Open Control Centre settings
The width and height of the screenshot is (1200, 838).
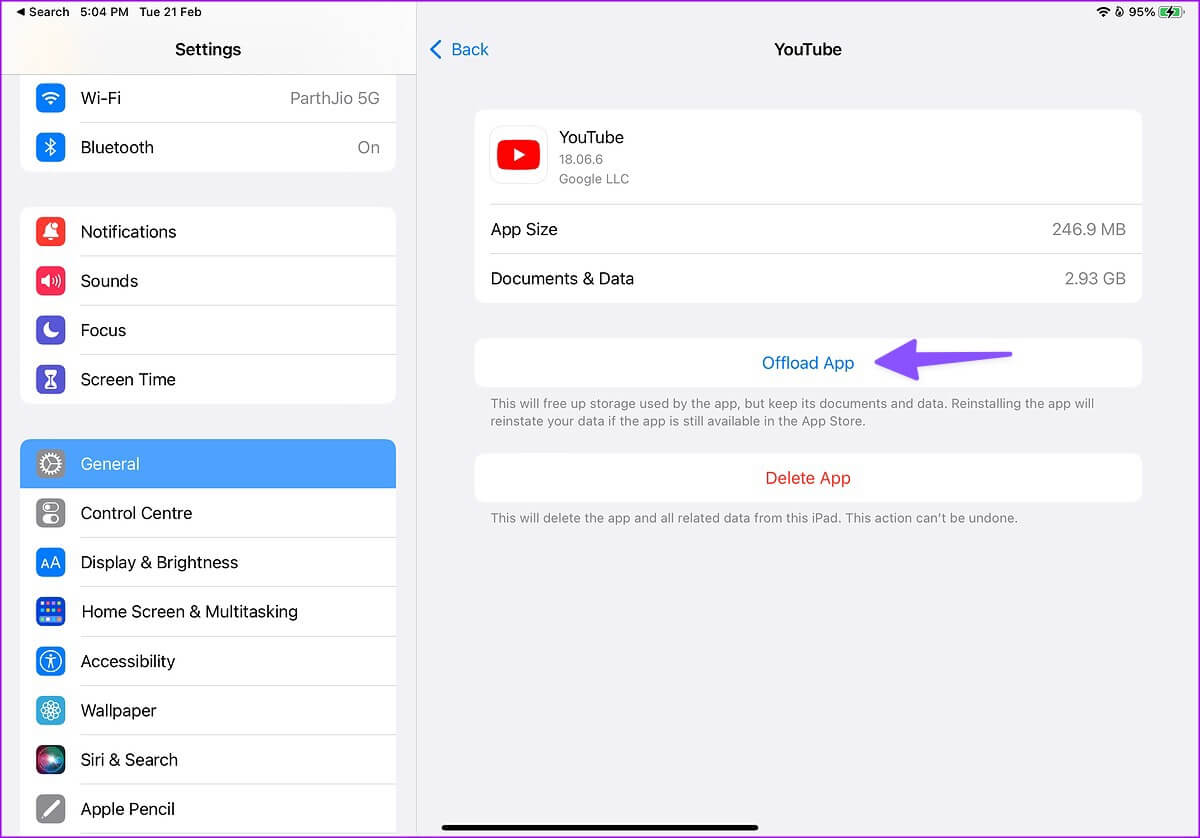click(208, 513)
